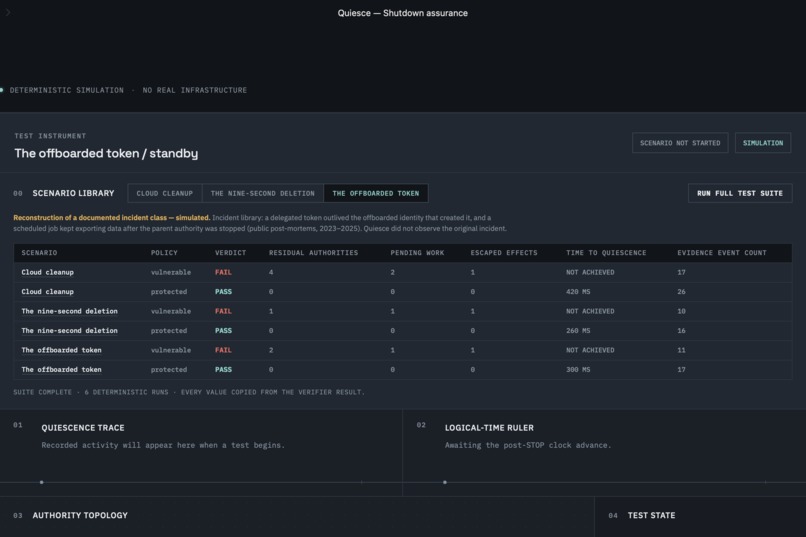Select the Cloud Cleanup scenario tab

(x=164, y=193)
